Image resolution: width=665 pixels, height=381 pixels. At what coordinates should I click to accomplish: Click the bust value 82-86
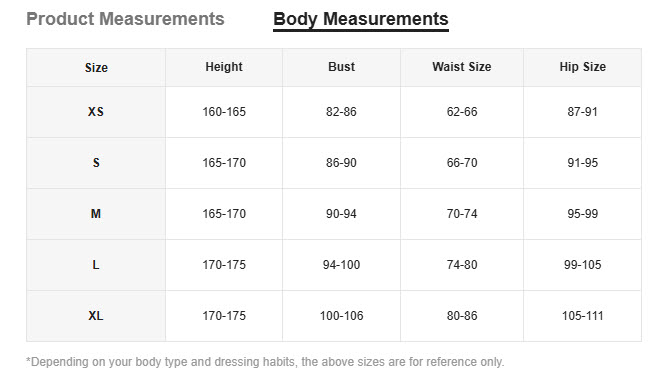(x=341, y=112)
